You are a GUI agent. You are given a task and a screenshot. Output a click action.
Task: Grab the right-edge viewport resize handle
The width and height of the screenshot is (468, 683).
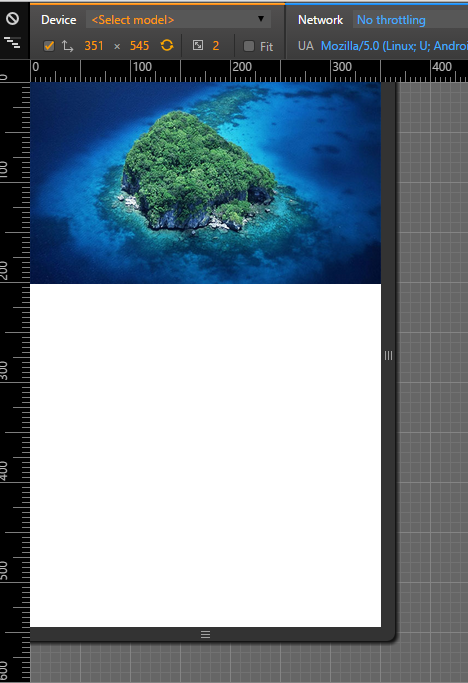coord(388,355)
